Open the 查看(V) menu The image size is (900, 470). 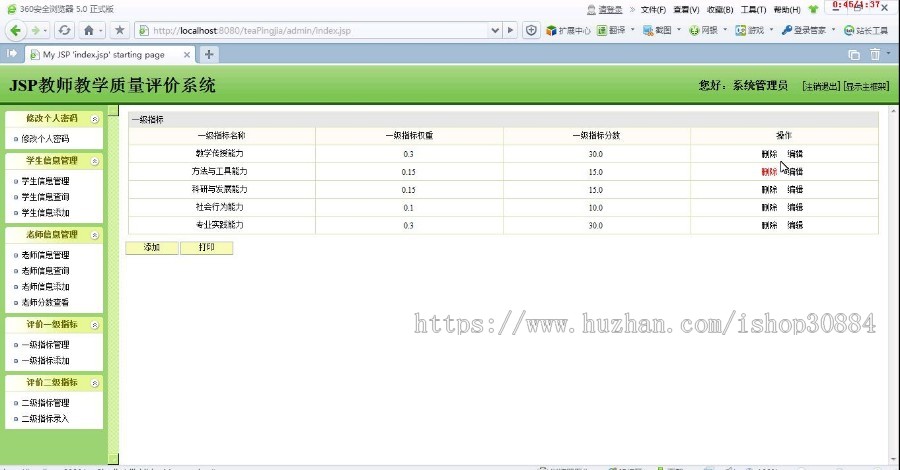click(x=686, y=10)
